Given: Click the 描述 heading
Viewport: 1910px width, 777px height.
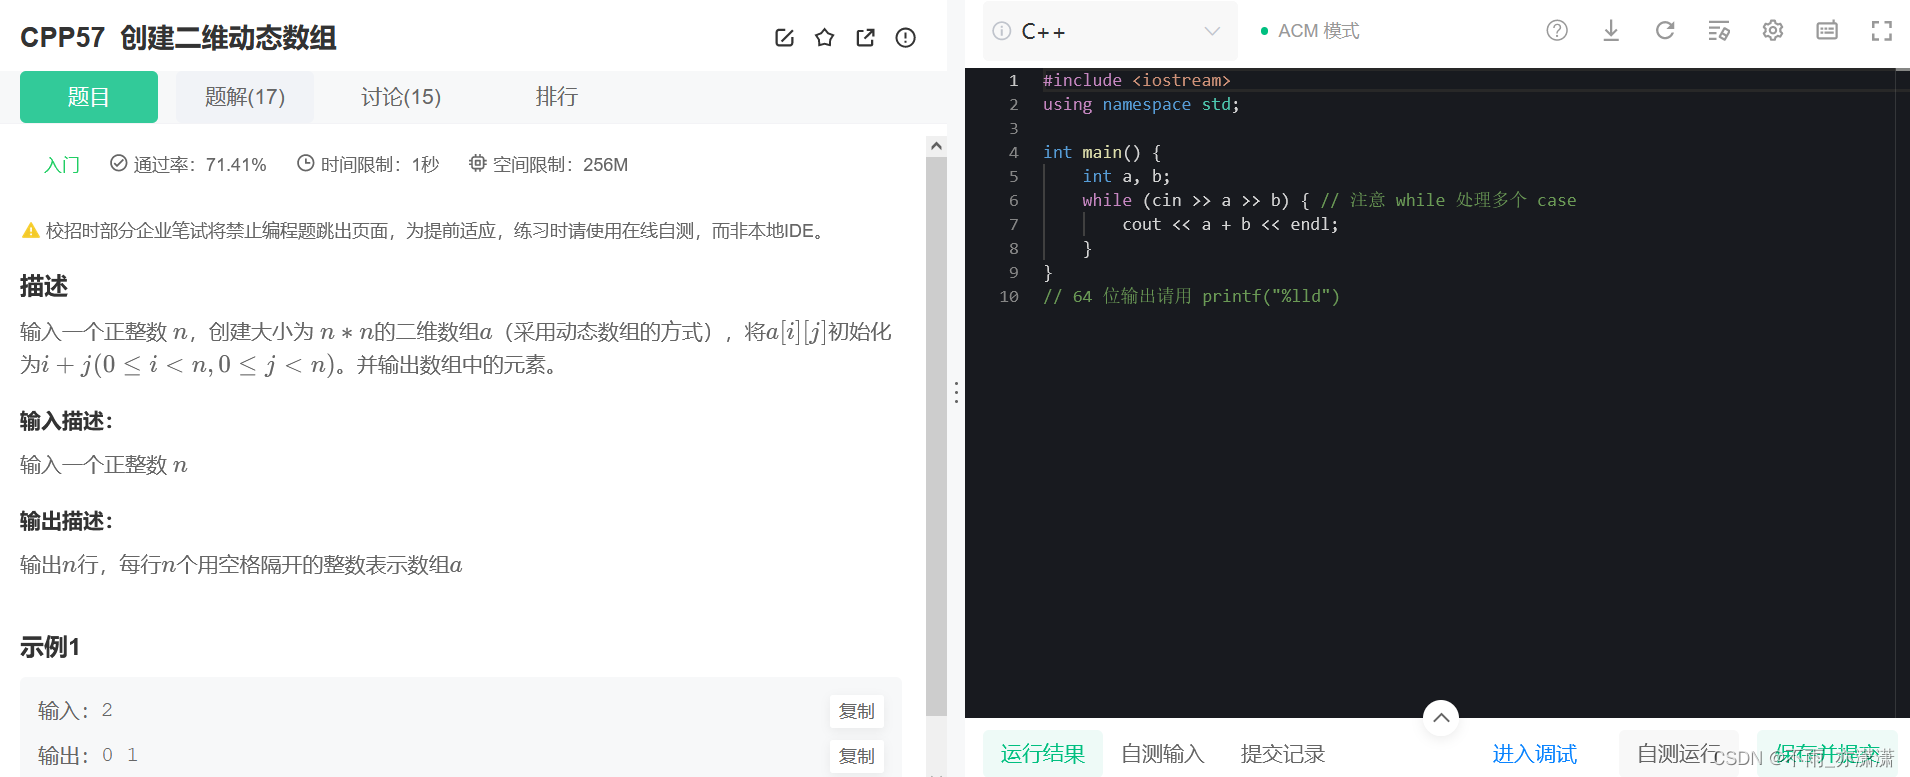Looking at the screenshot, I should (x=44, y=287).
